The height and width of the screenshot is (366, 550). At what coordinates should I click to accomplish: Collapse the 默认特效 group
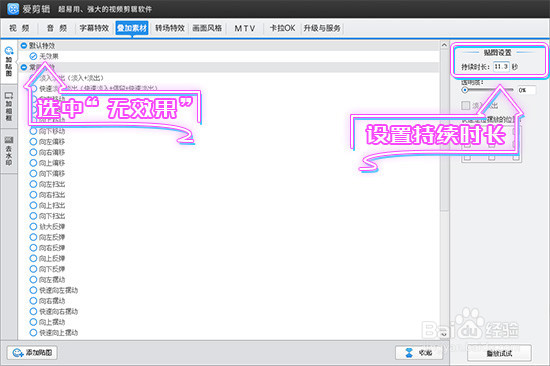(x=24, y=46)
